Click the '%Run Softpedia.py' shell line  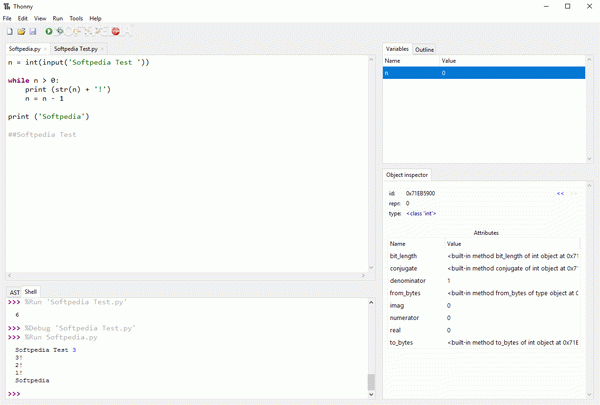point(61,337)
